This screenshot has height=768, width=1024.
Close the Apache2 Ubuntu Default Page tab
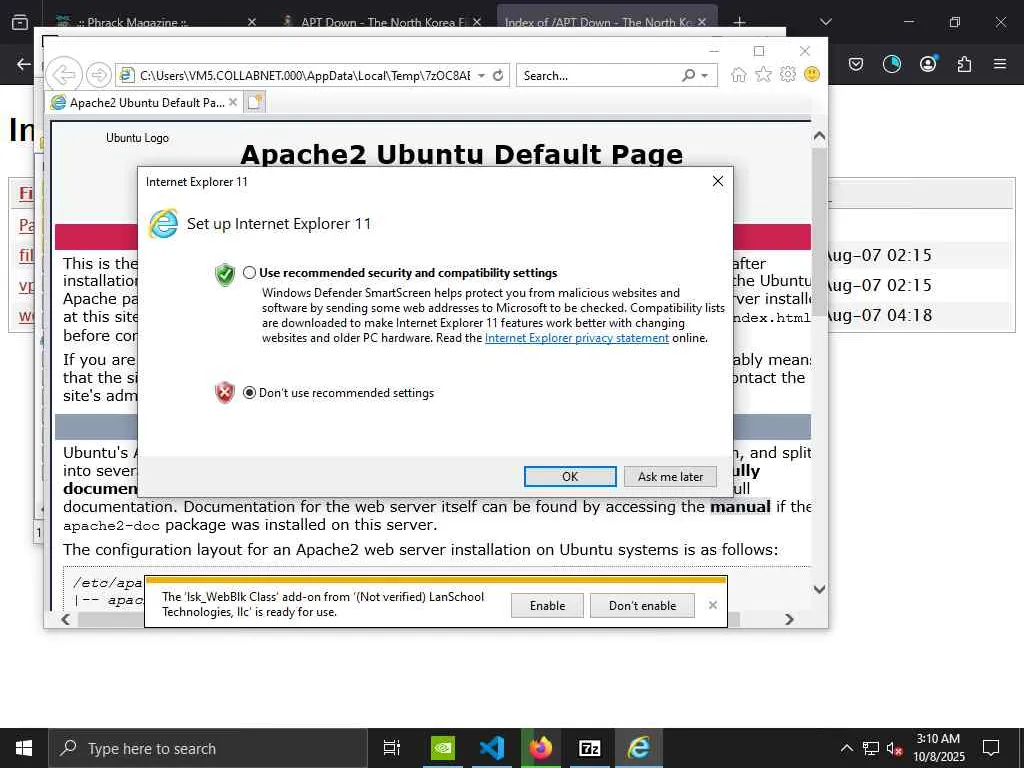pos(233,103)
